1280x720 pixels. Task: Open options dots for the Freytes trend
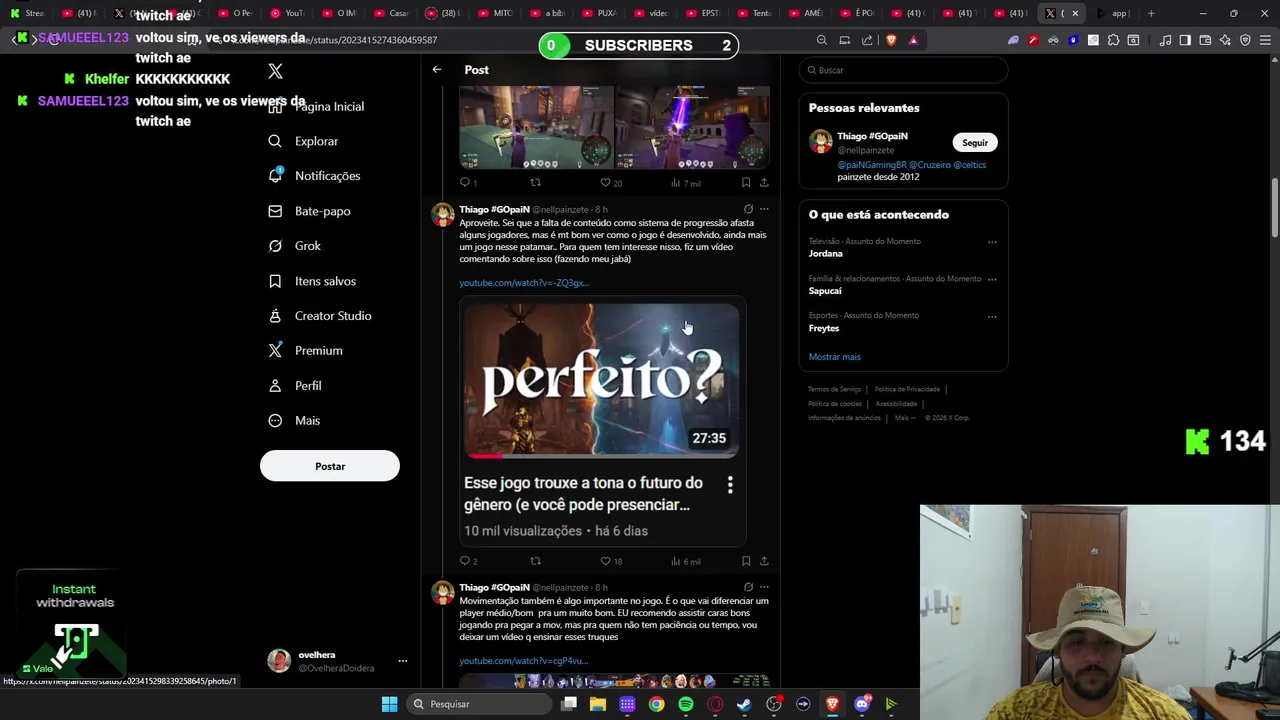pyautogui.click(x=992, y=316)
